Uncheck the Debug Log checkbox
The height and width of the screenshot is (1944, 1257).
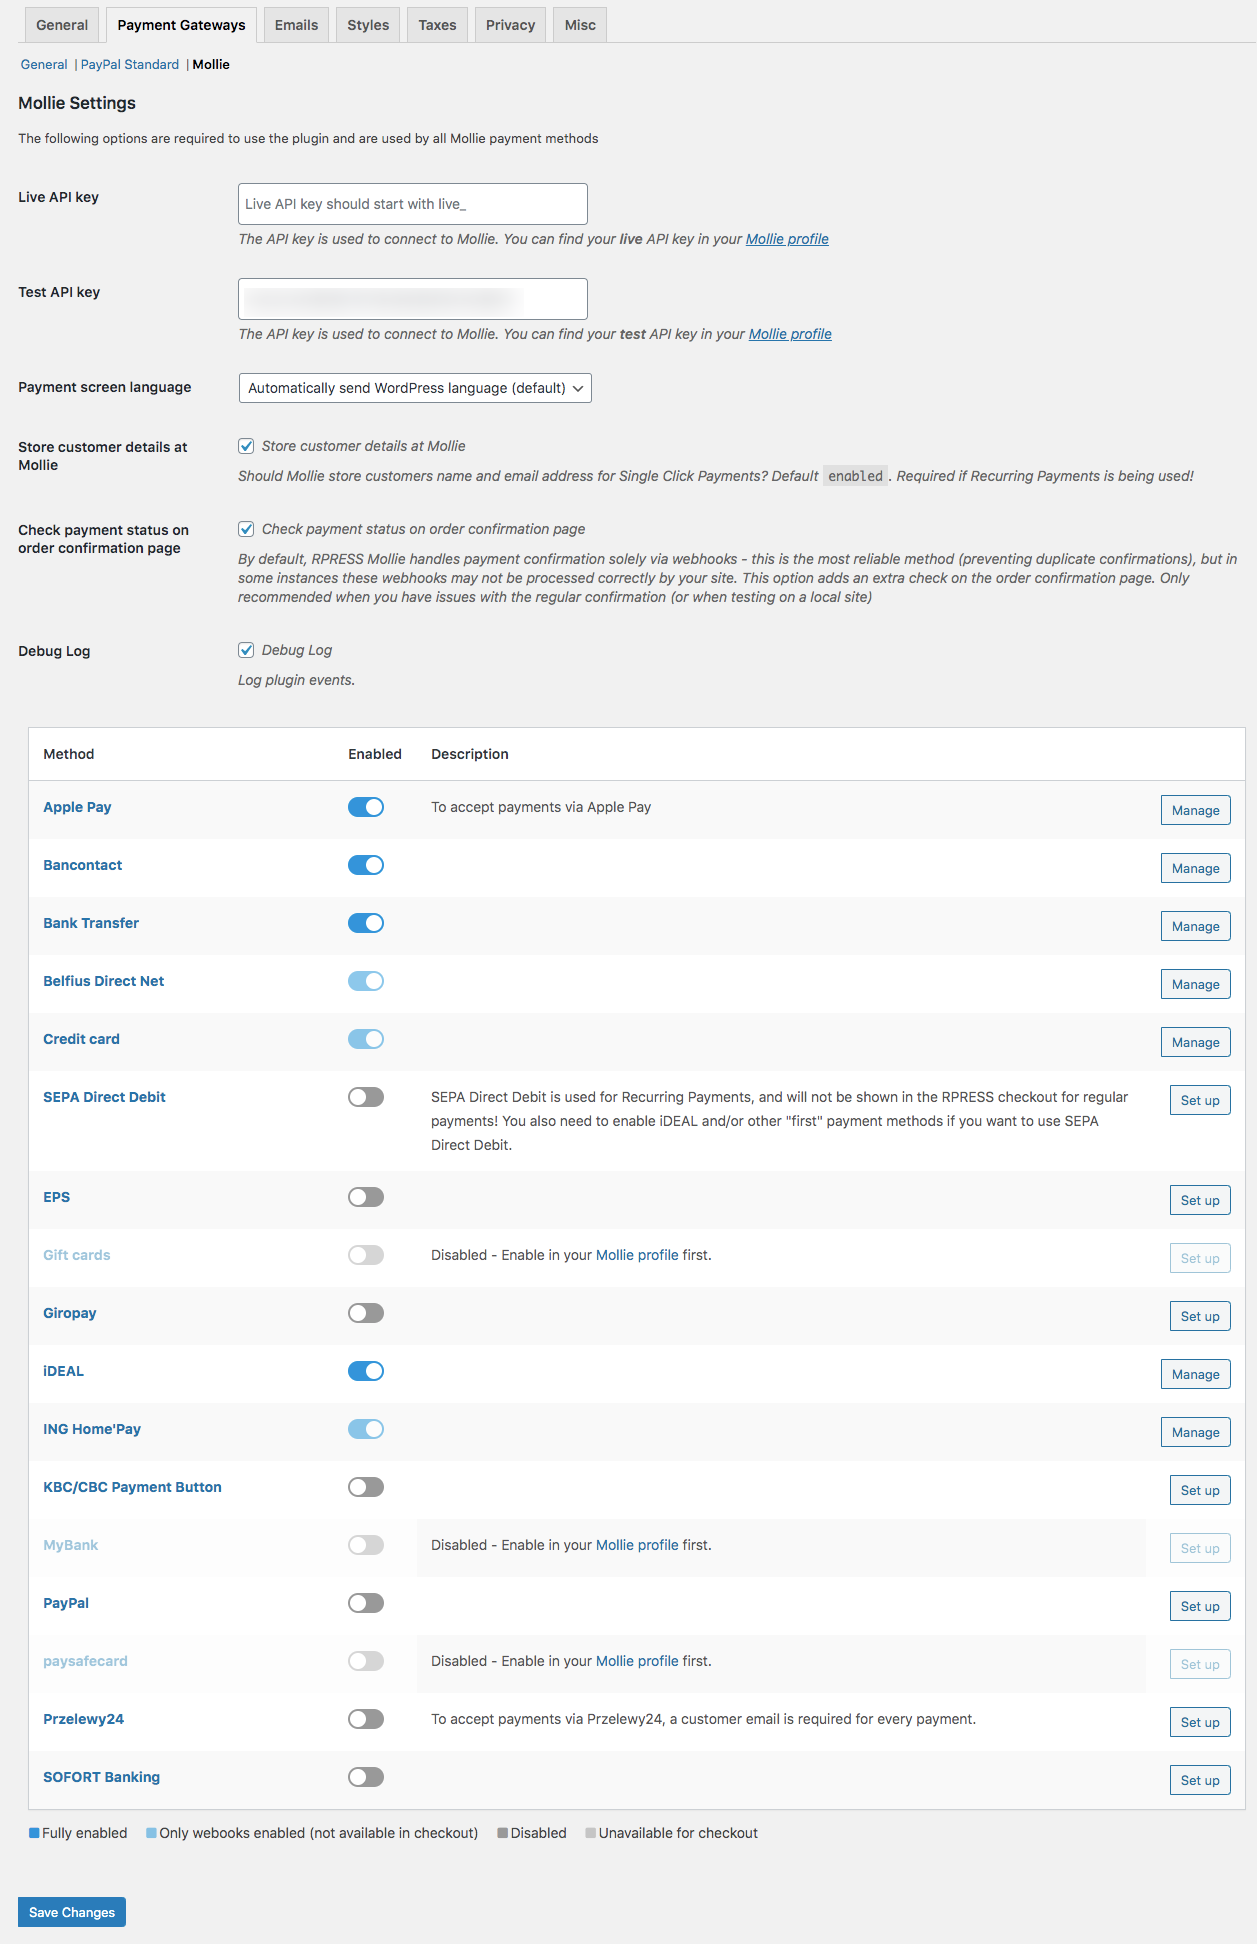point(246,650)
